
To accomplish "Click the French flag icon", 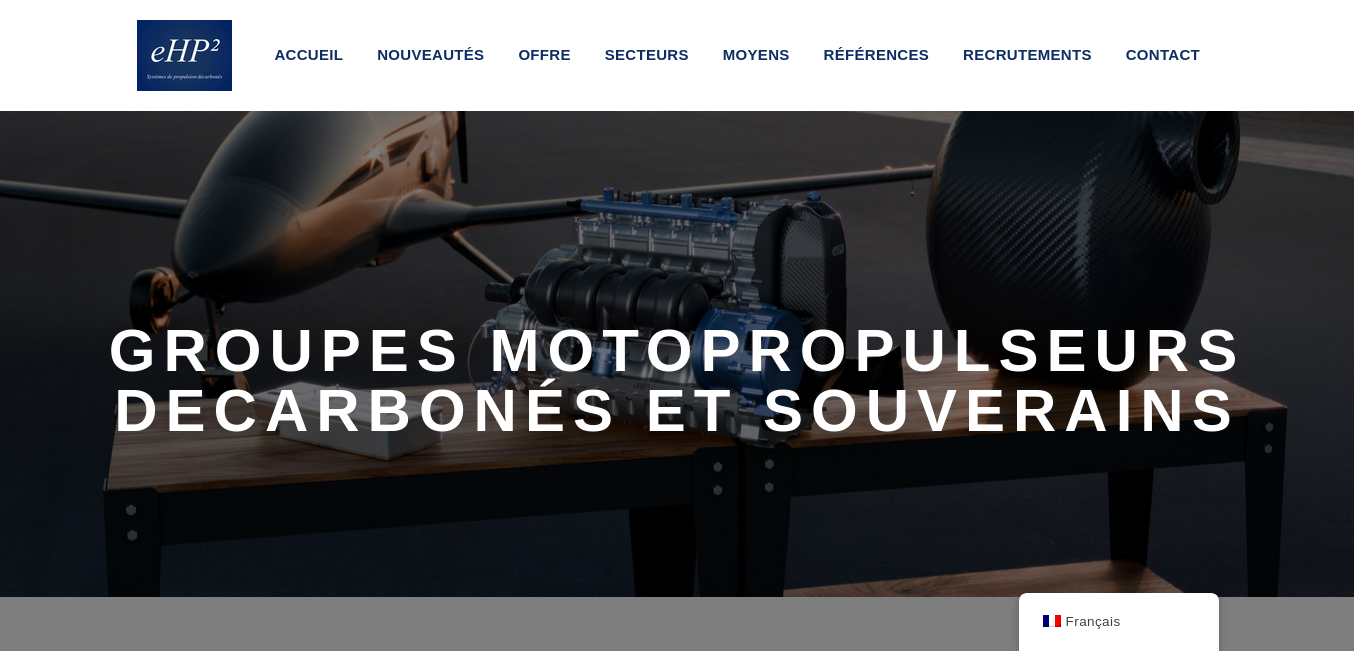I will point(1052,621).
